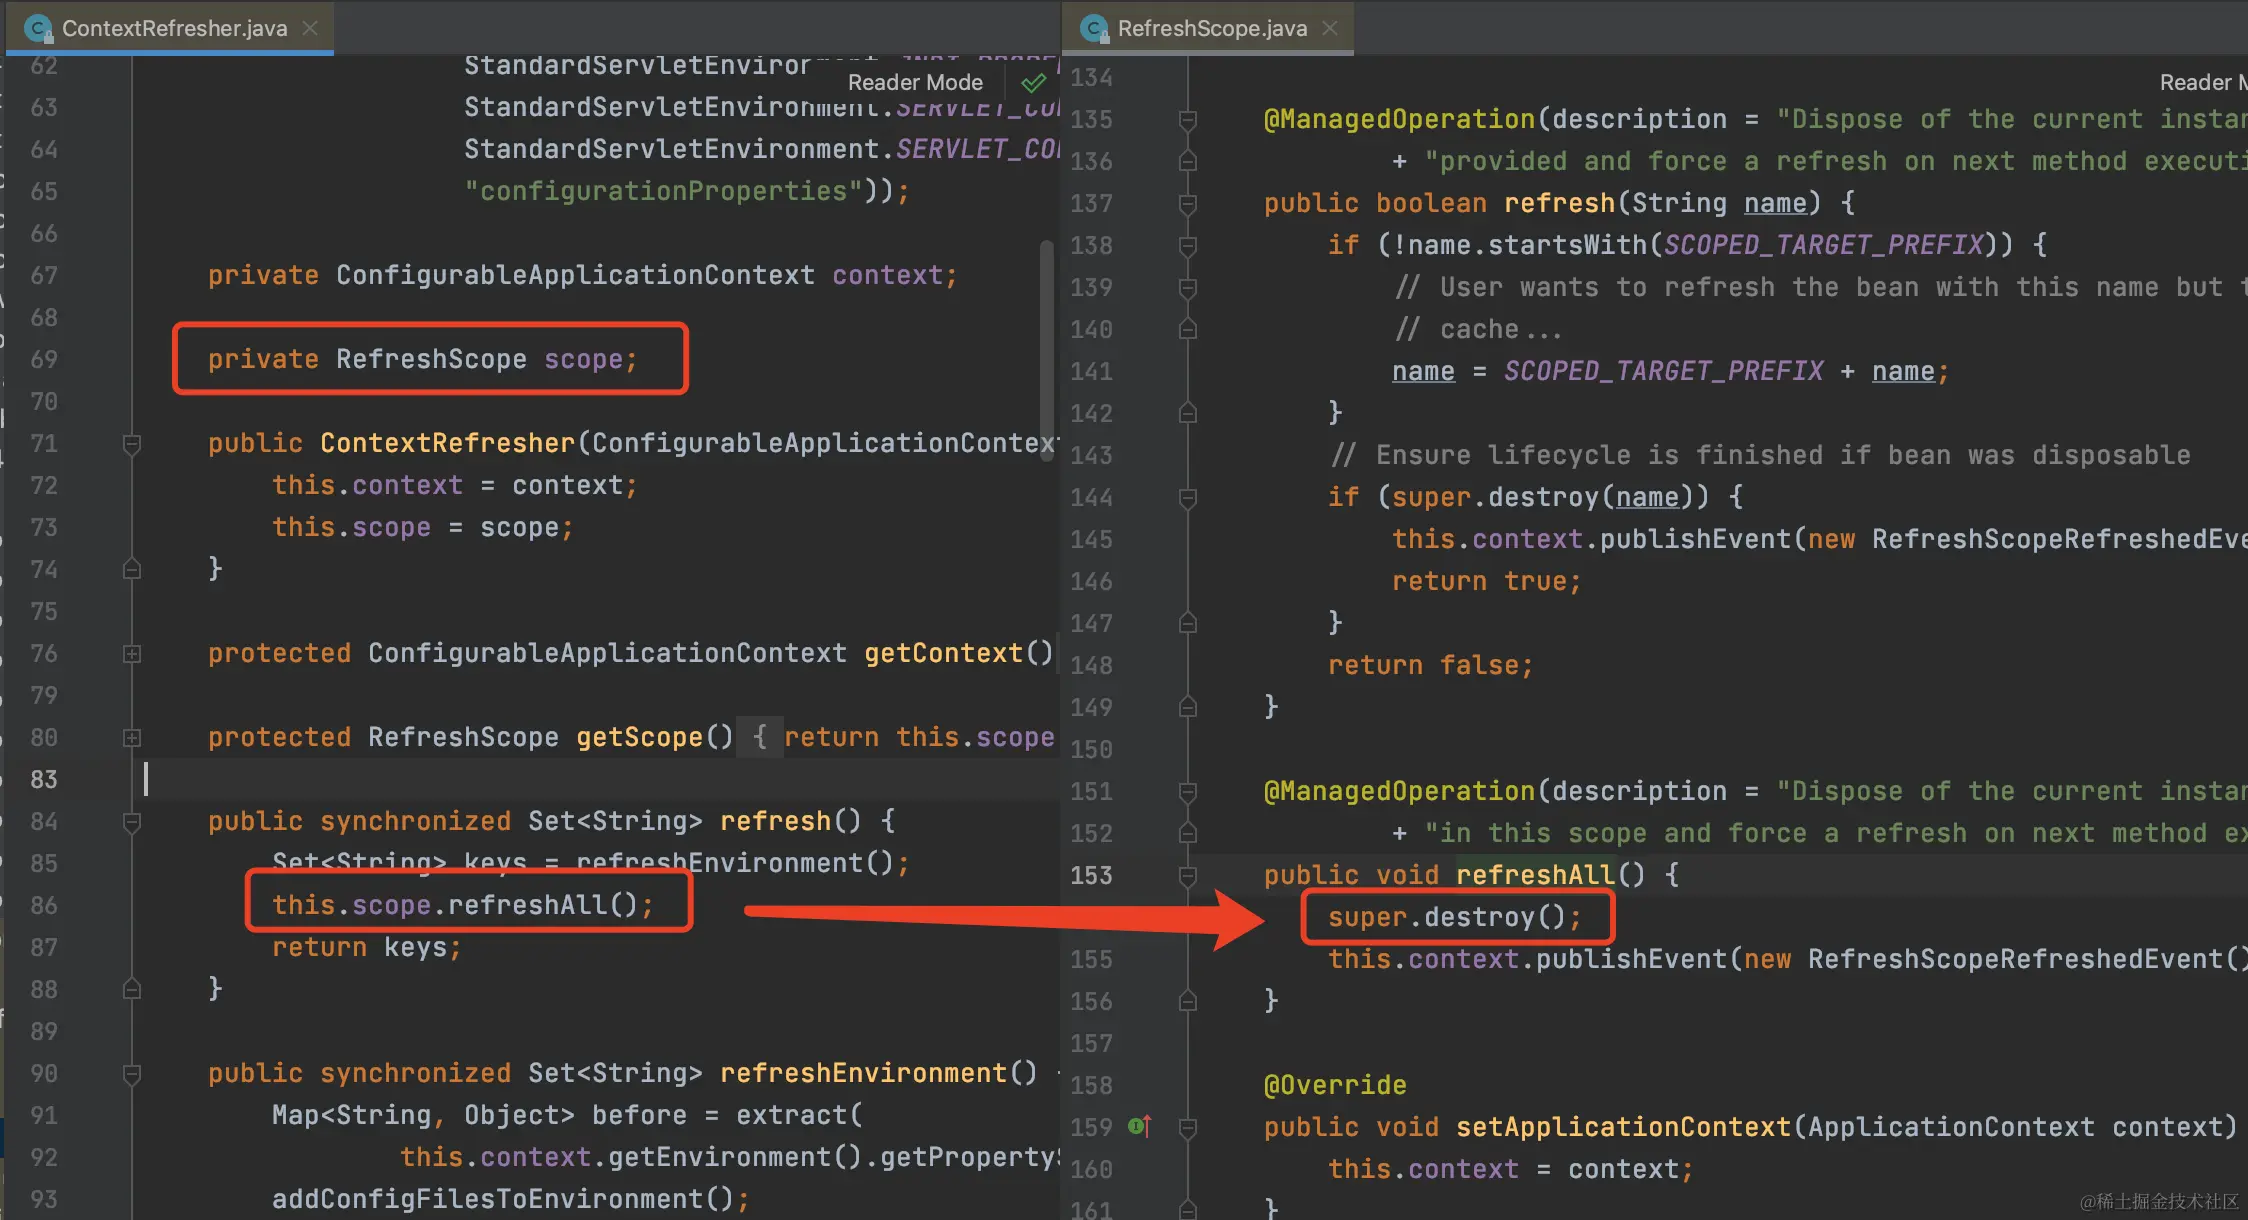Viewport: 2248px width, 1220px height.
Task: Click the left editor vertical scrollbar thumb
Action: click(1046, 350)
